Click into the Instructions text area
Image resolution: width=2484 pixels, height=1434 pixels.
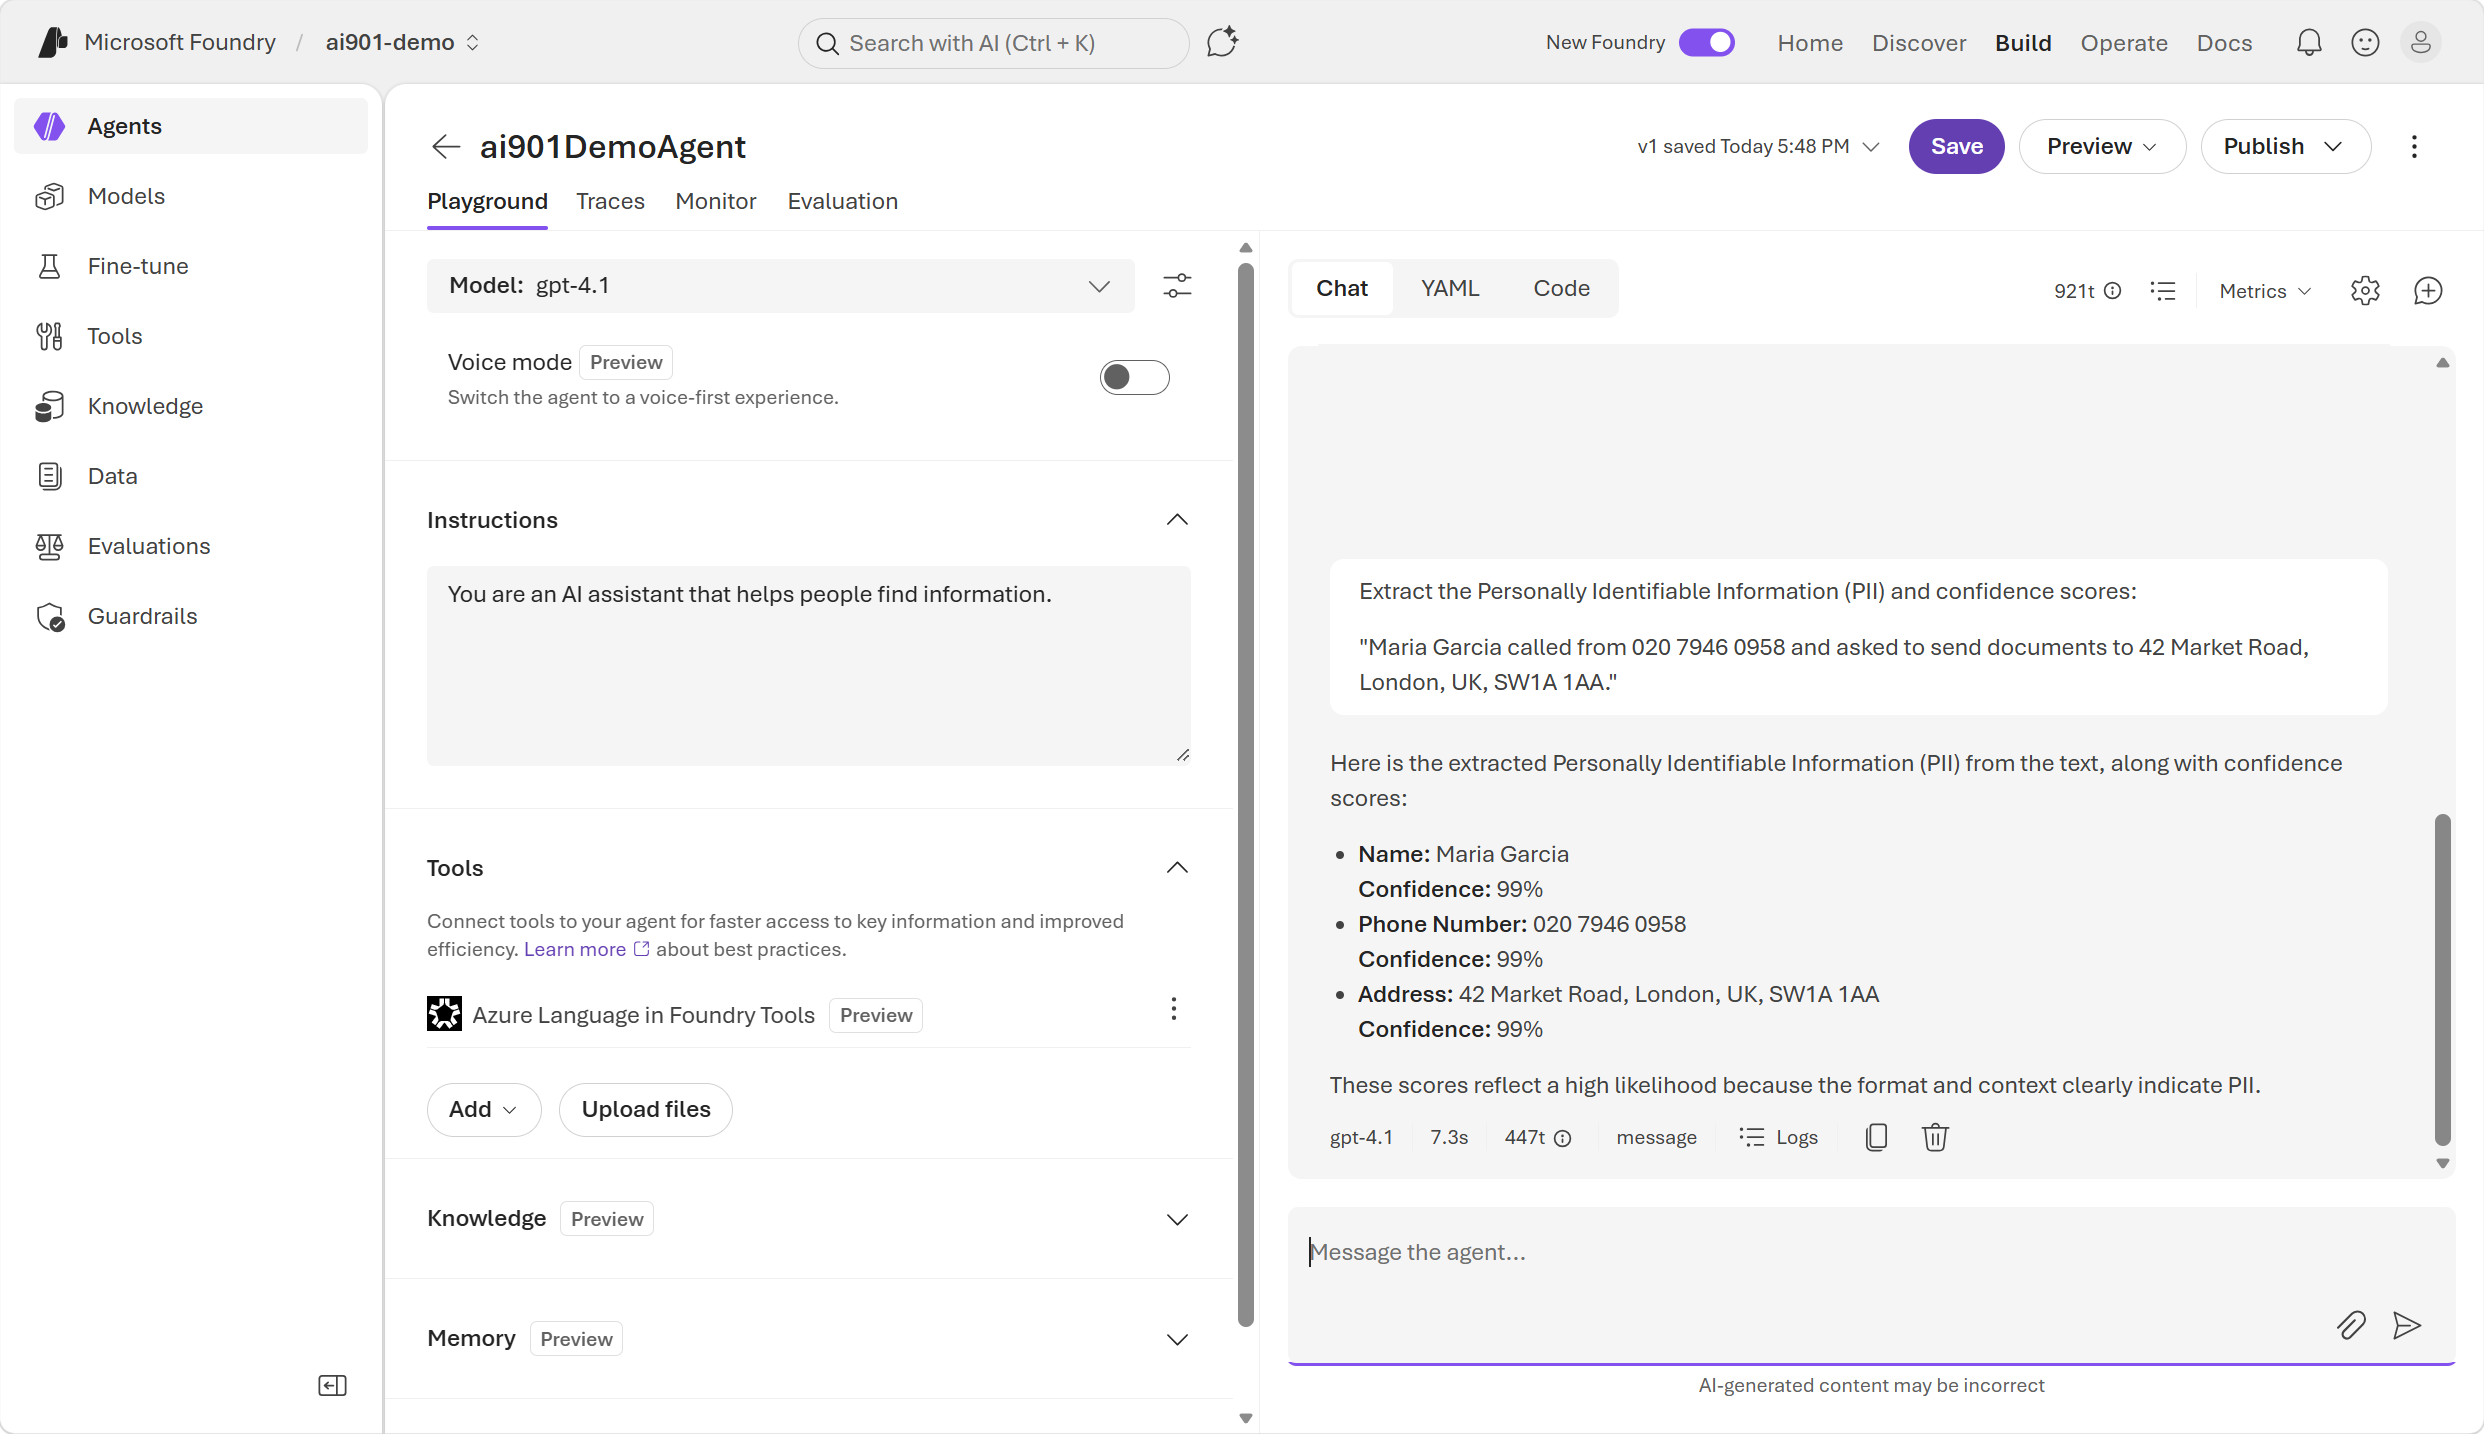click(x=808, y=665)
